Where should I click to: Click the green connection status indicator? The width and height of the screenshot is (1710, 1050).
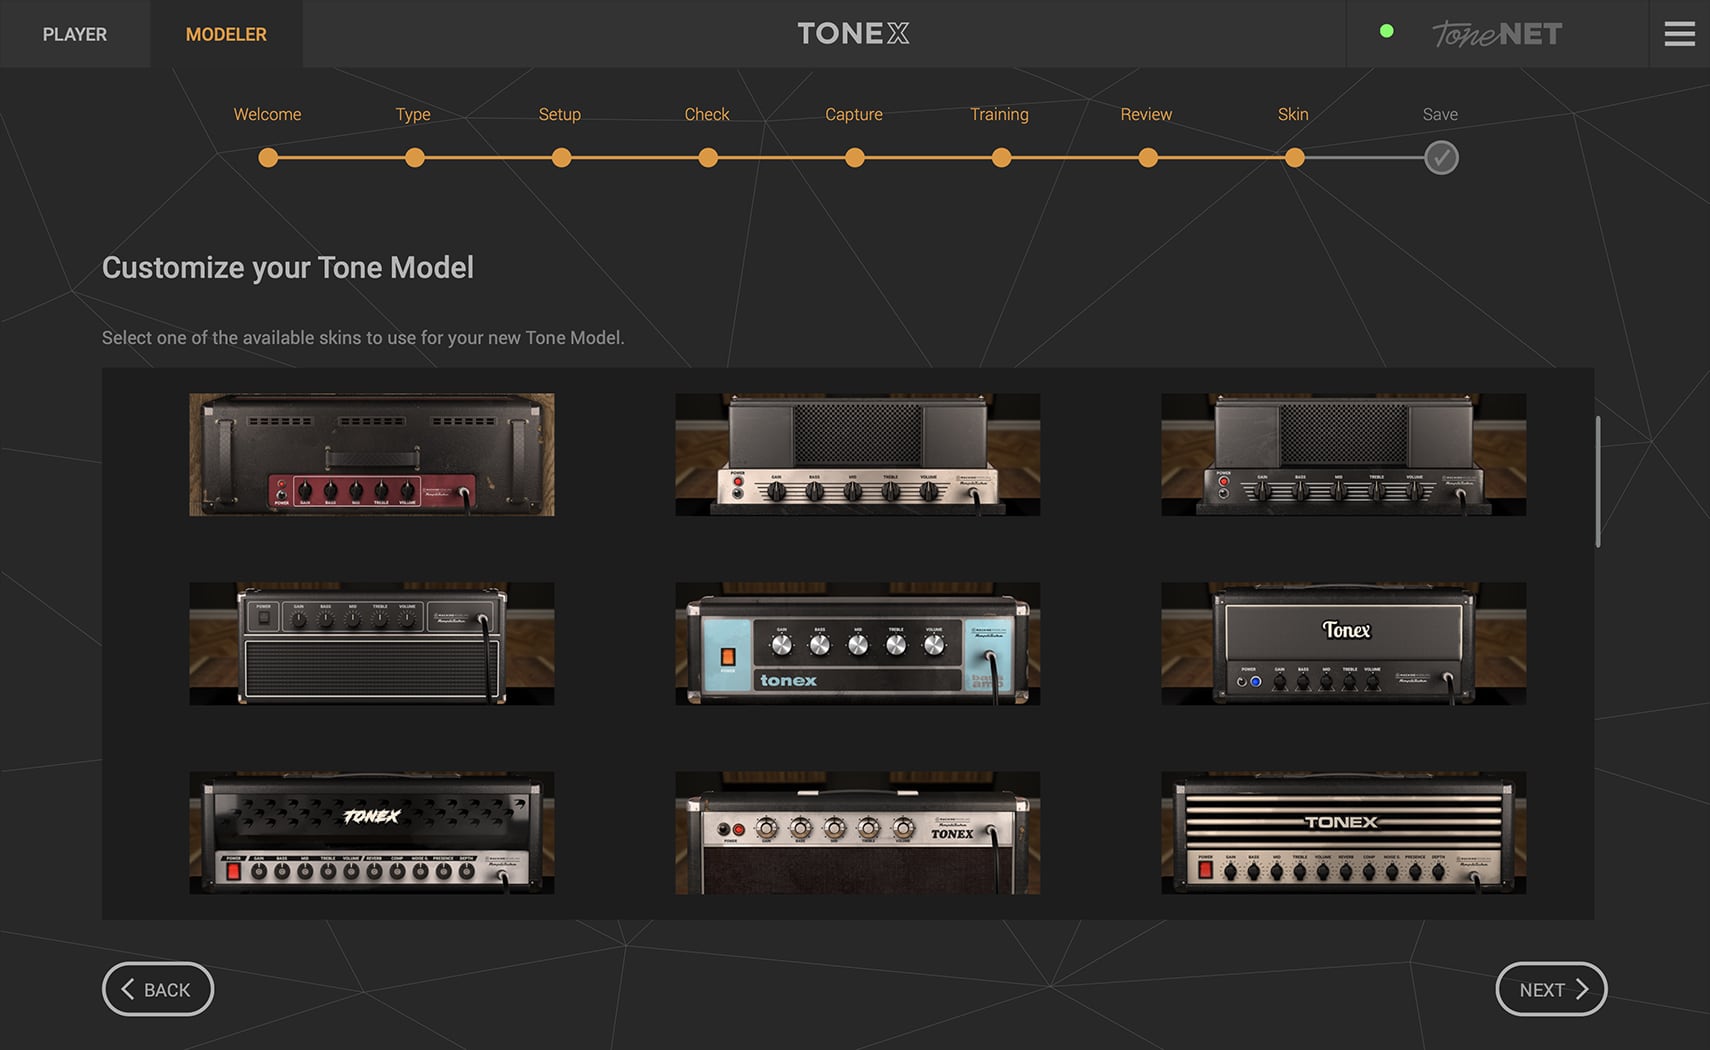click(x=1386, y=30)
